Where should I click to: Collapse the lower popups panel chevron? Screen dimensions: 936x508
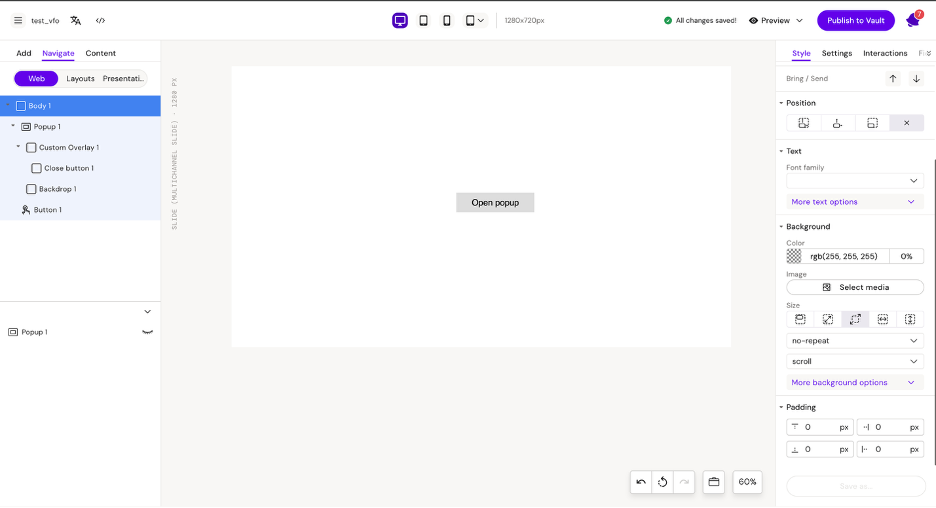[147, 312]
